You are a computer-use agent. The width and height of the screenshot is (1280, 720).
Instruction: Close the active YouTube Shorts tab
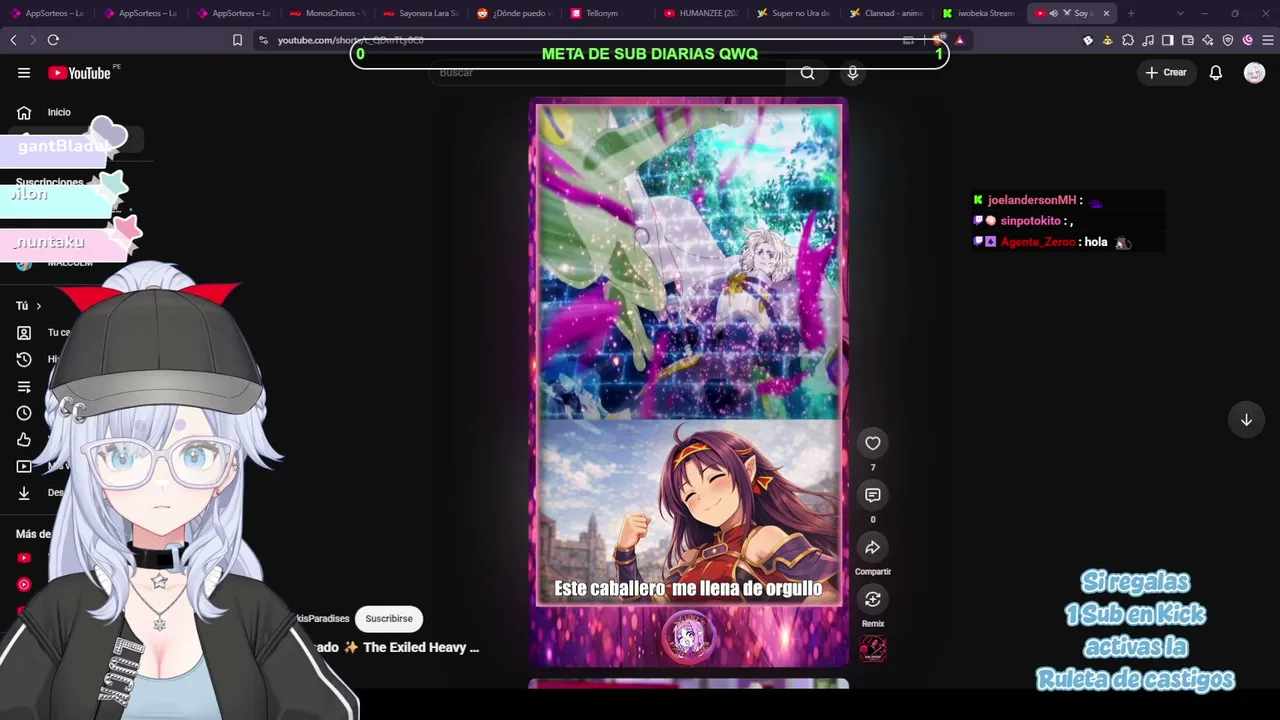click(x=1106, y=13)
